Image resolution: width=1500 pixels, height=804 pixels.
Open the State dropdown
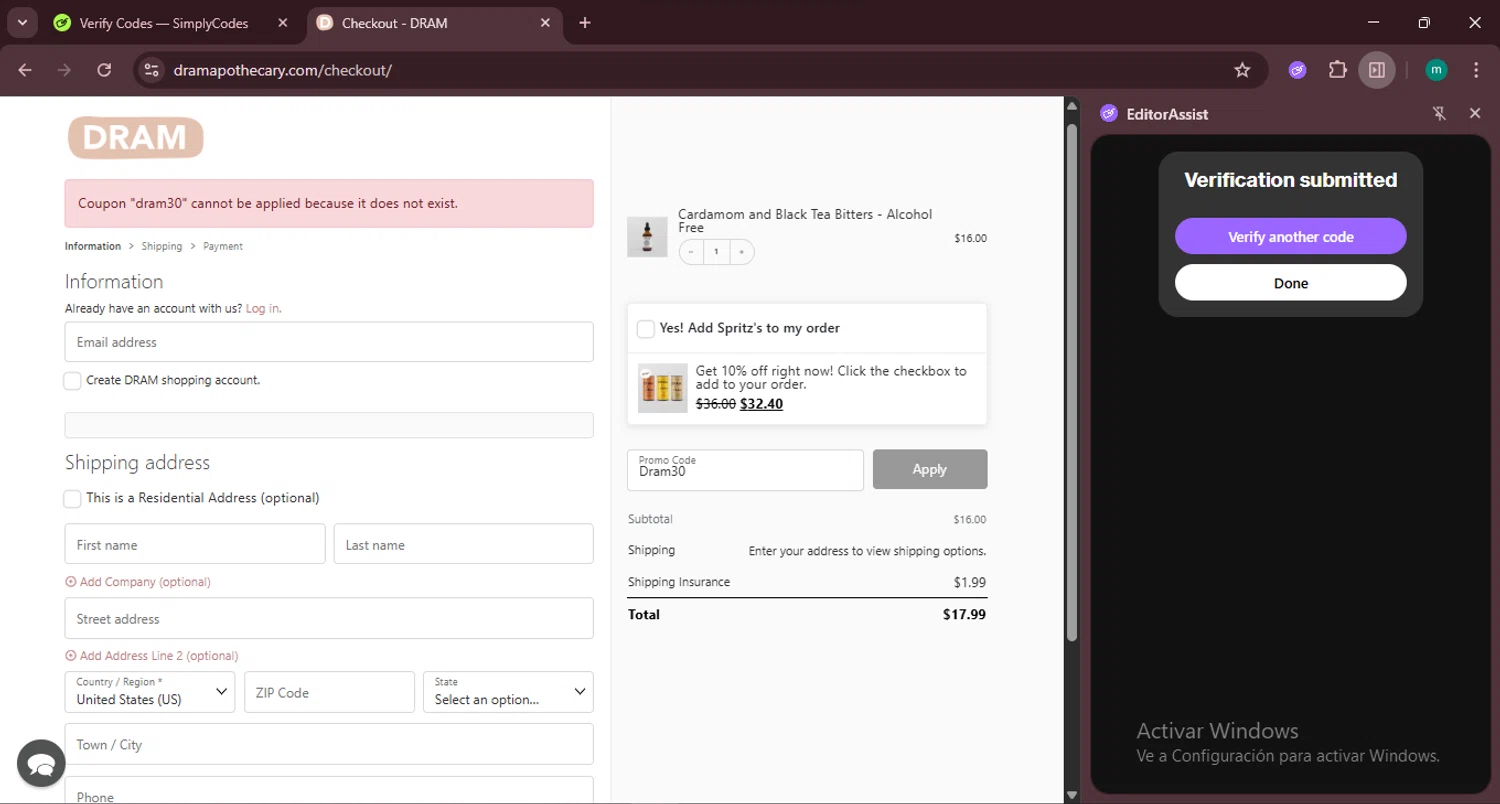tap(508, 692)
